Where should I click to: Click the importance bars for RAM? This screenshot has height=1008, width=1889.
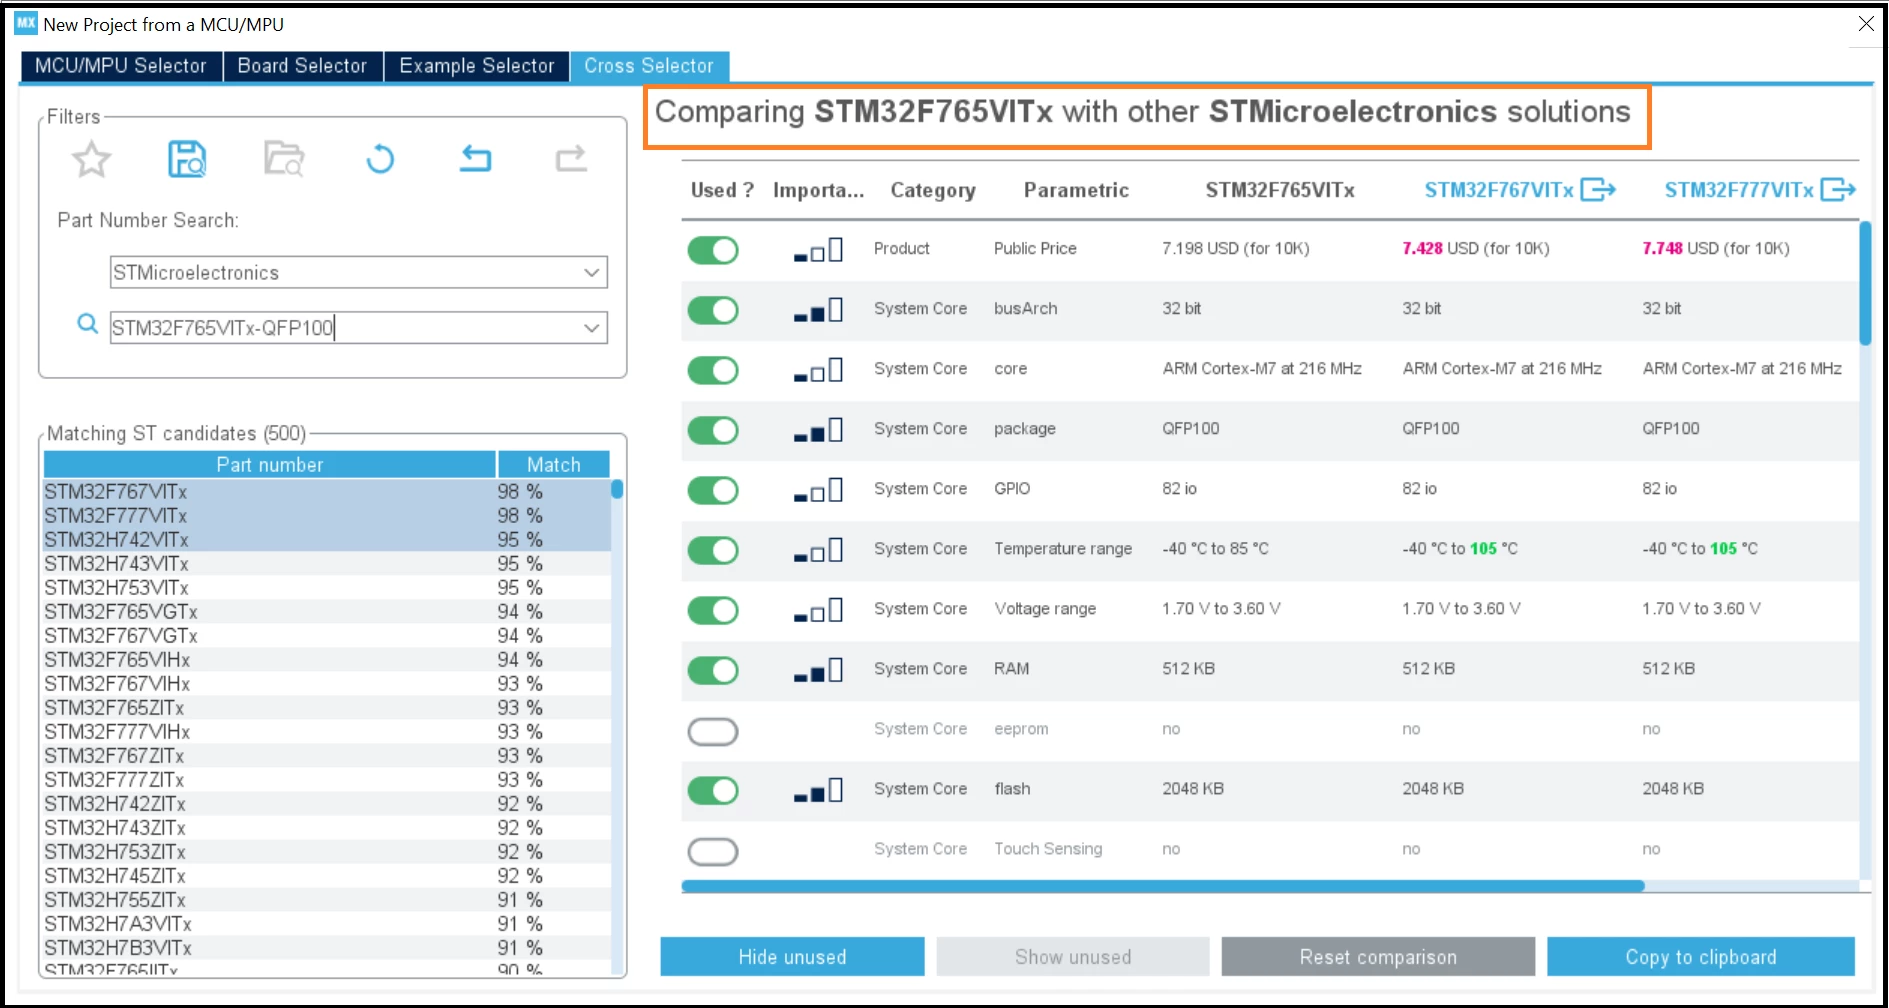click(x=818, y=670)
